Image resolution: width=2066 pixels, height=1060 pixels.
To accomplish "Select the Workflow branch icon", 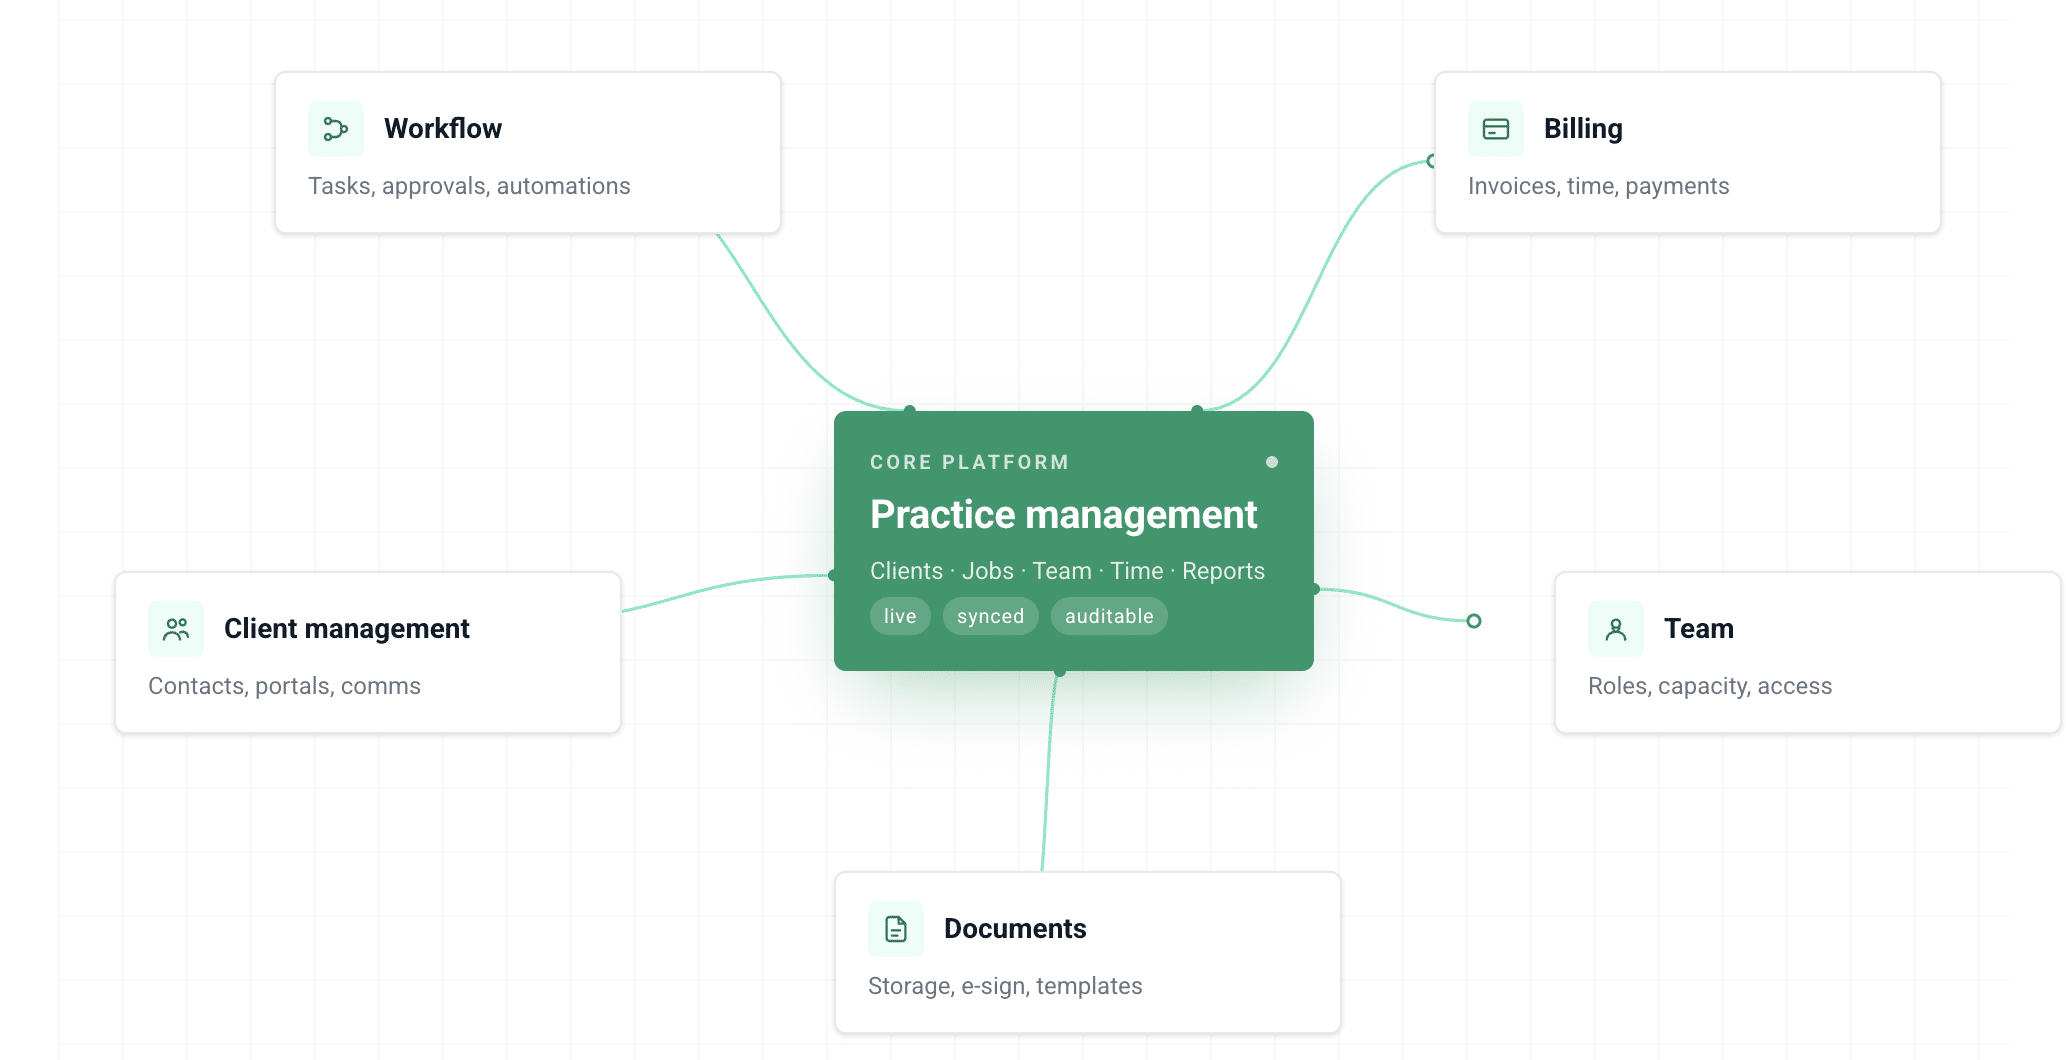I will [335, 128].
